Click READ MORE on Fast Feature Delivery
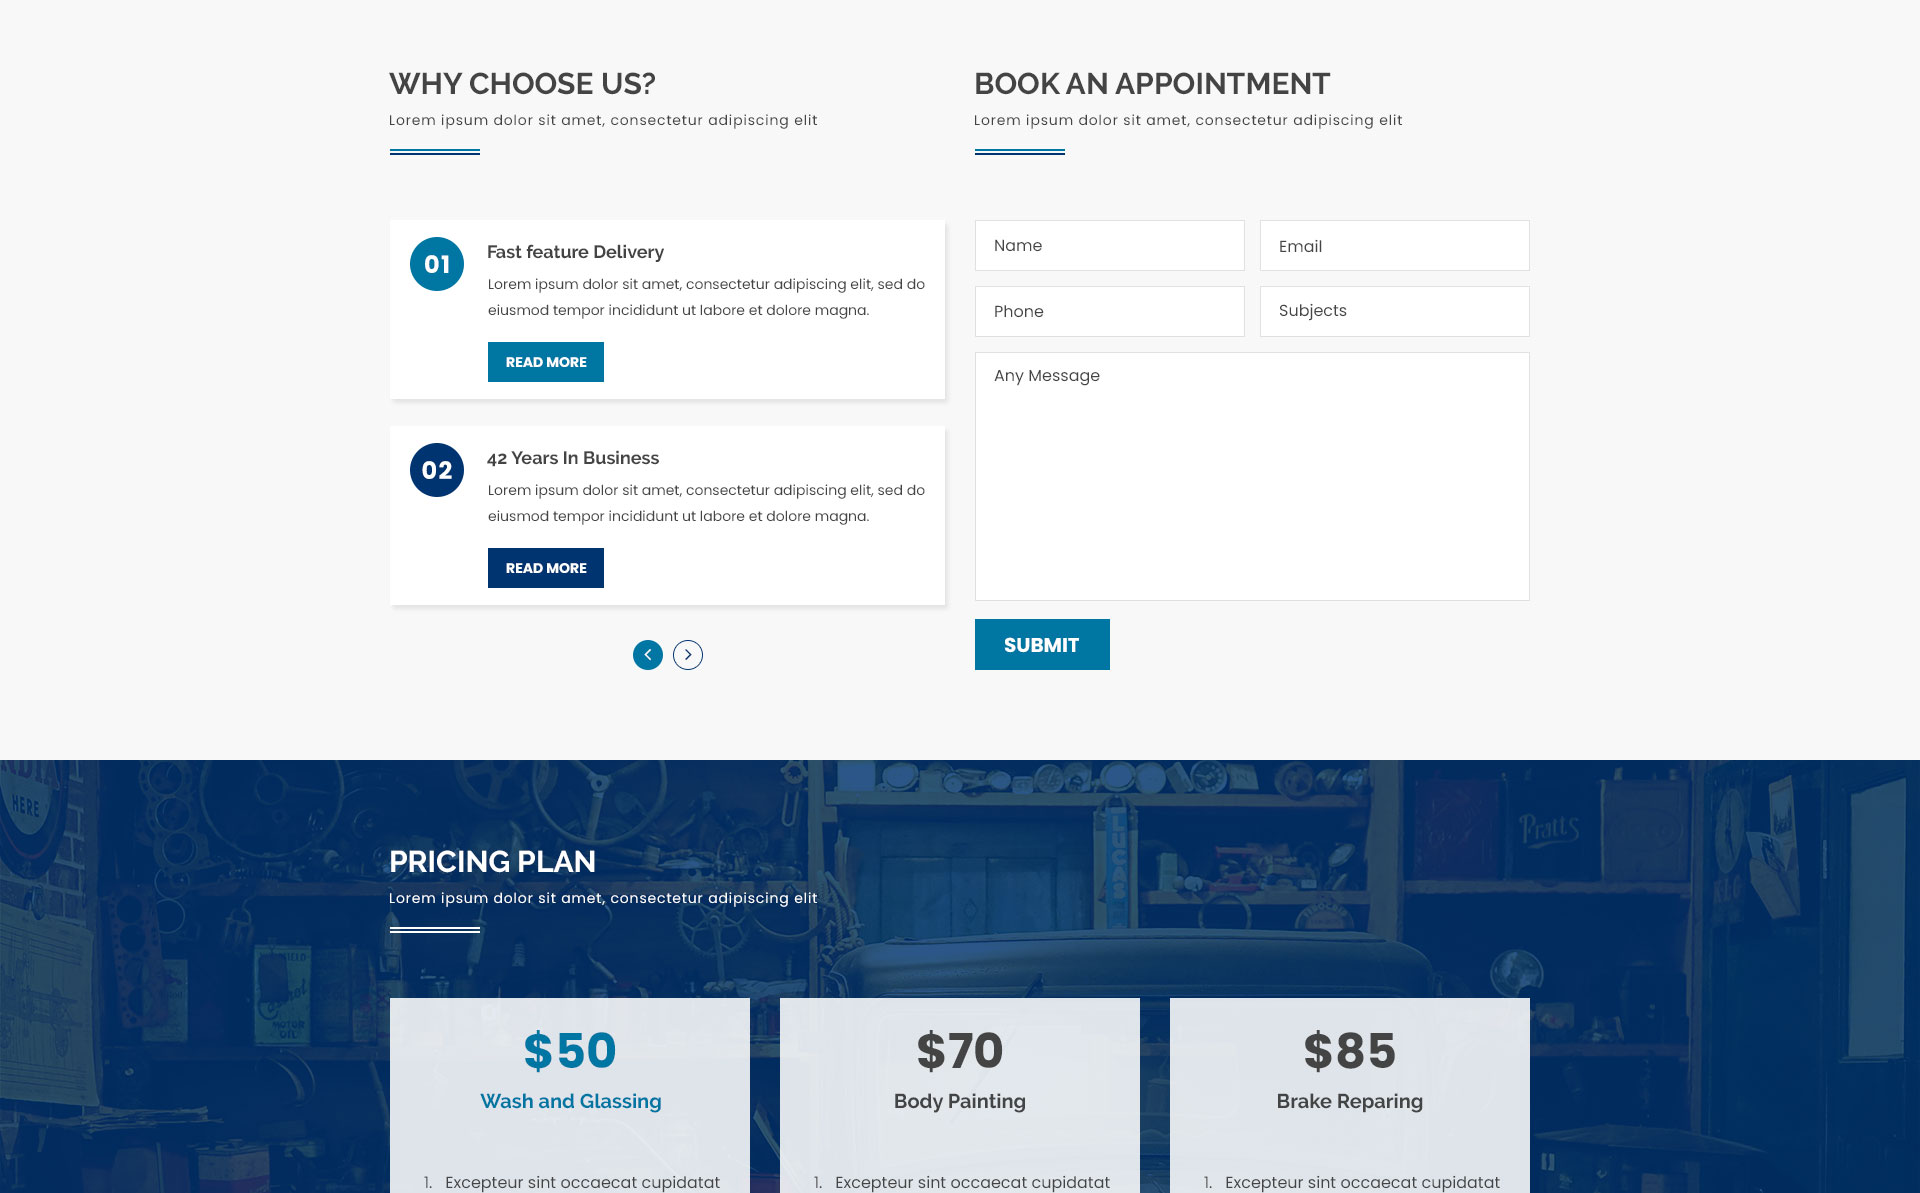This screenshot has height=1193, width=1920. click(x=546, y=361)
